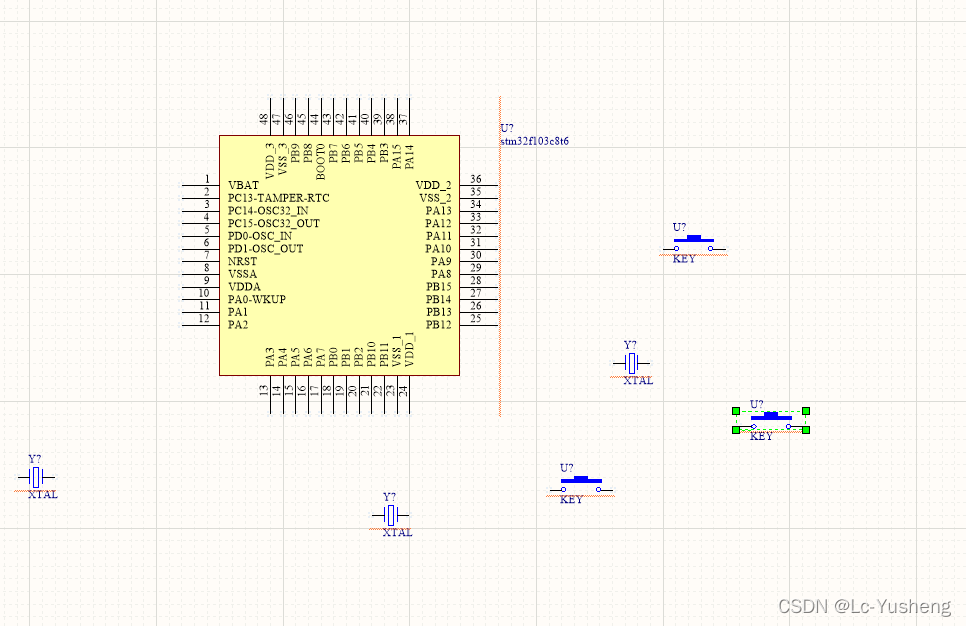The width and height of the screenshot is (966, 626).
Task: Click the stm32f103c8t6 component name label
Action: (x=534, y=141)
